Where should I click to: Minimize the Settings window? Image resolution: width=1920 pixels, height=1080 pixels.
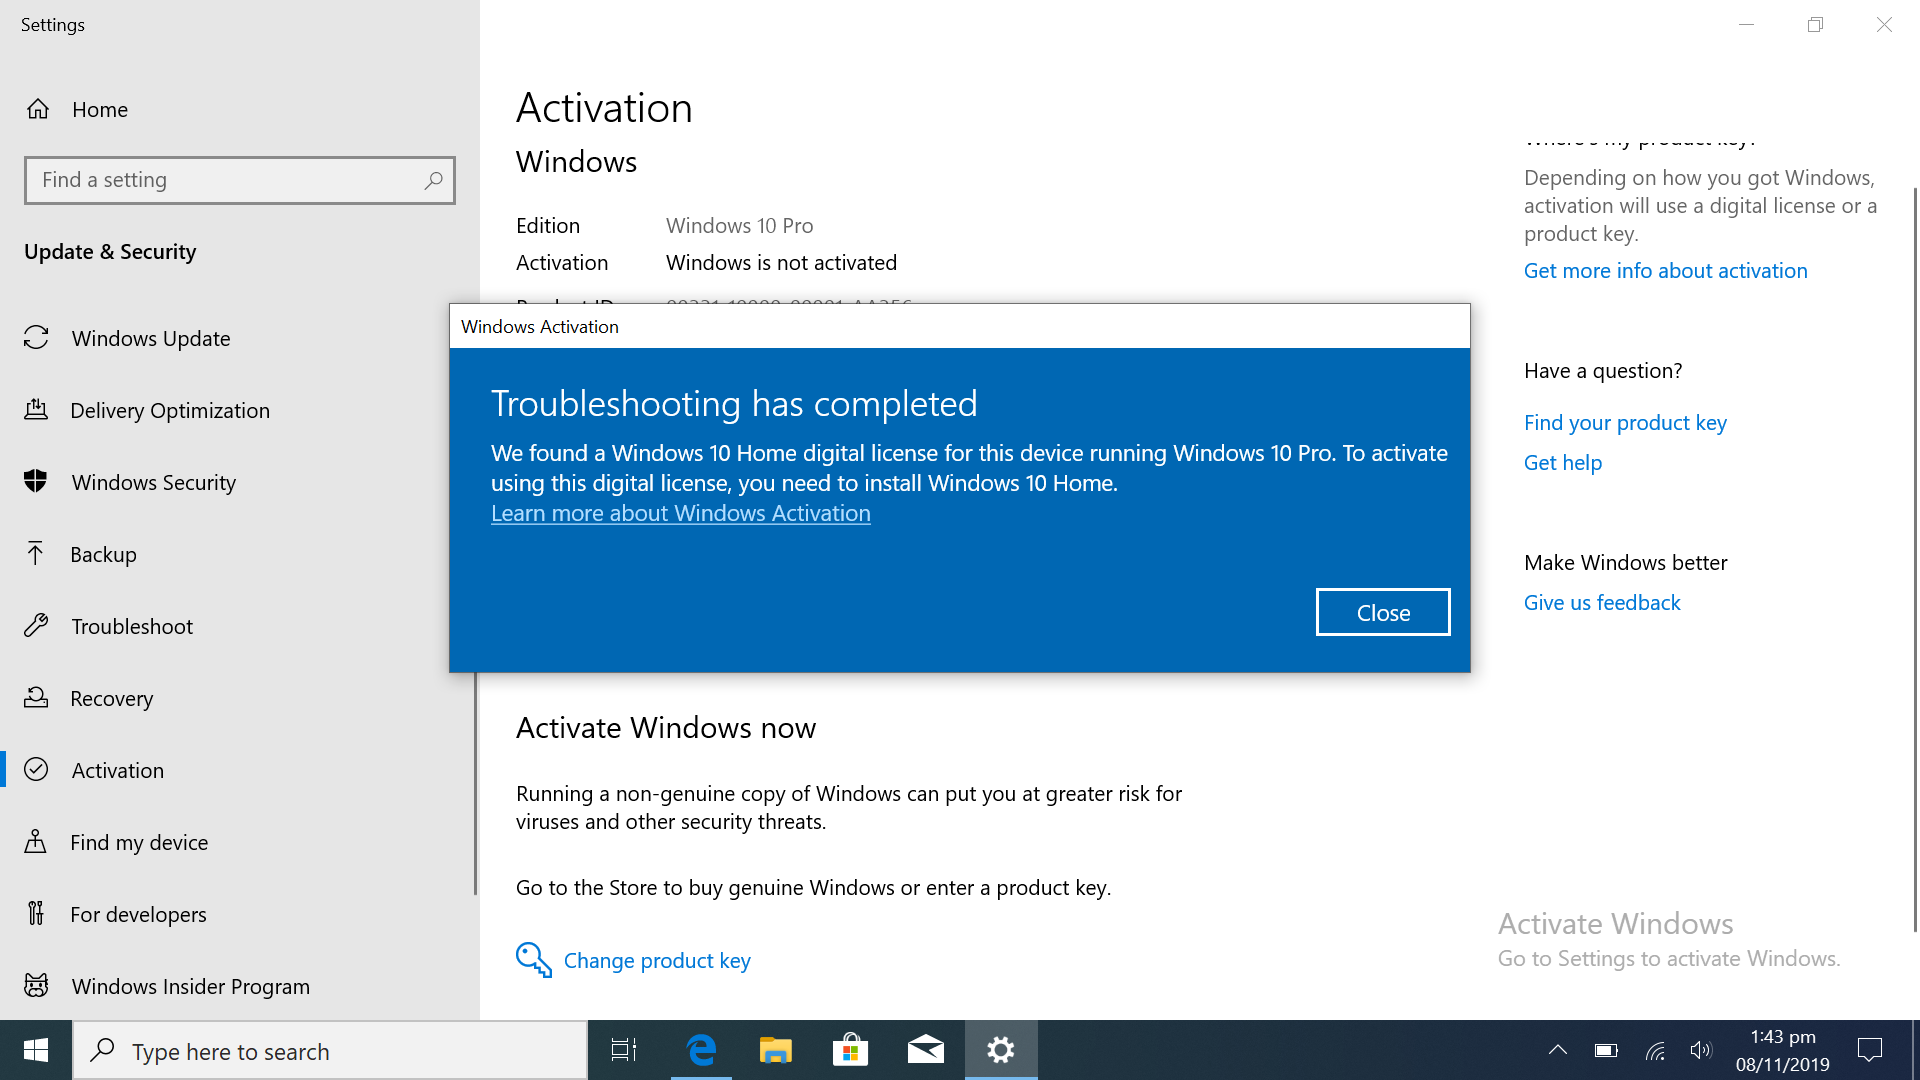[x=1746, y=24]
